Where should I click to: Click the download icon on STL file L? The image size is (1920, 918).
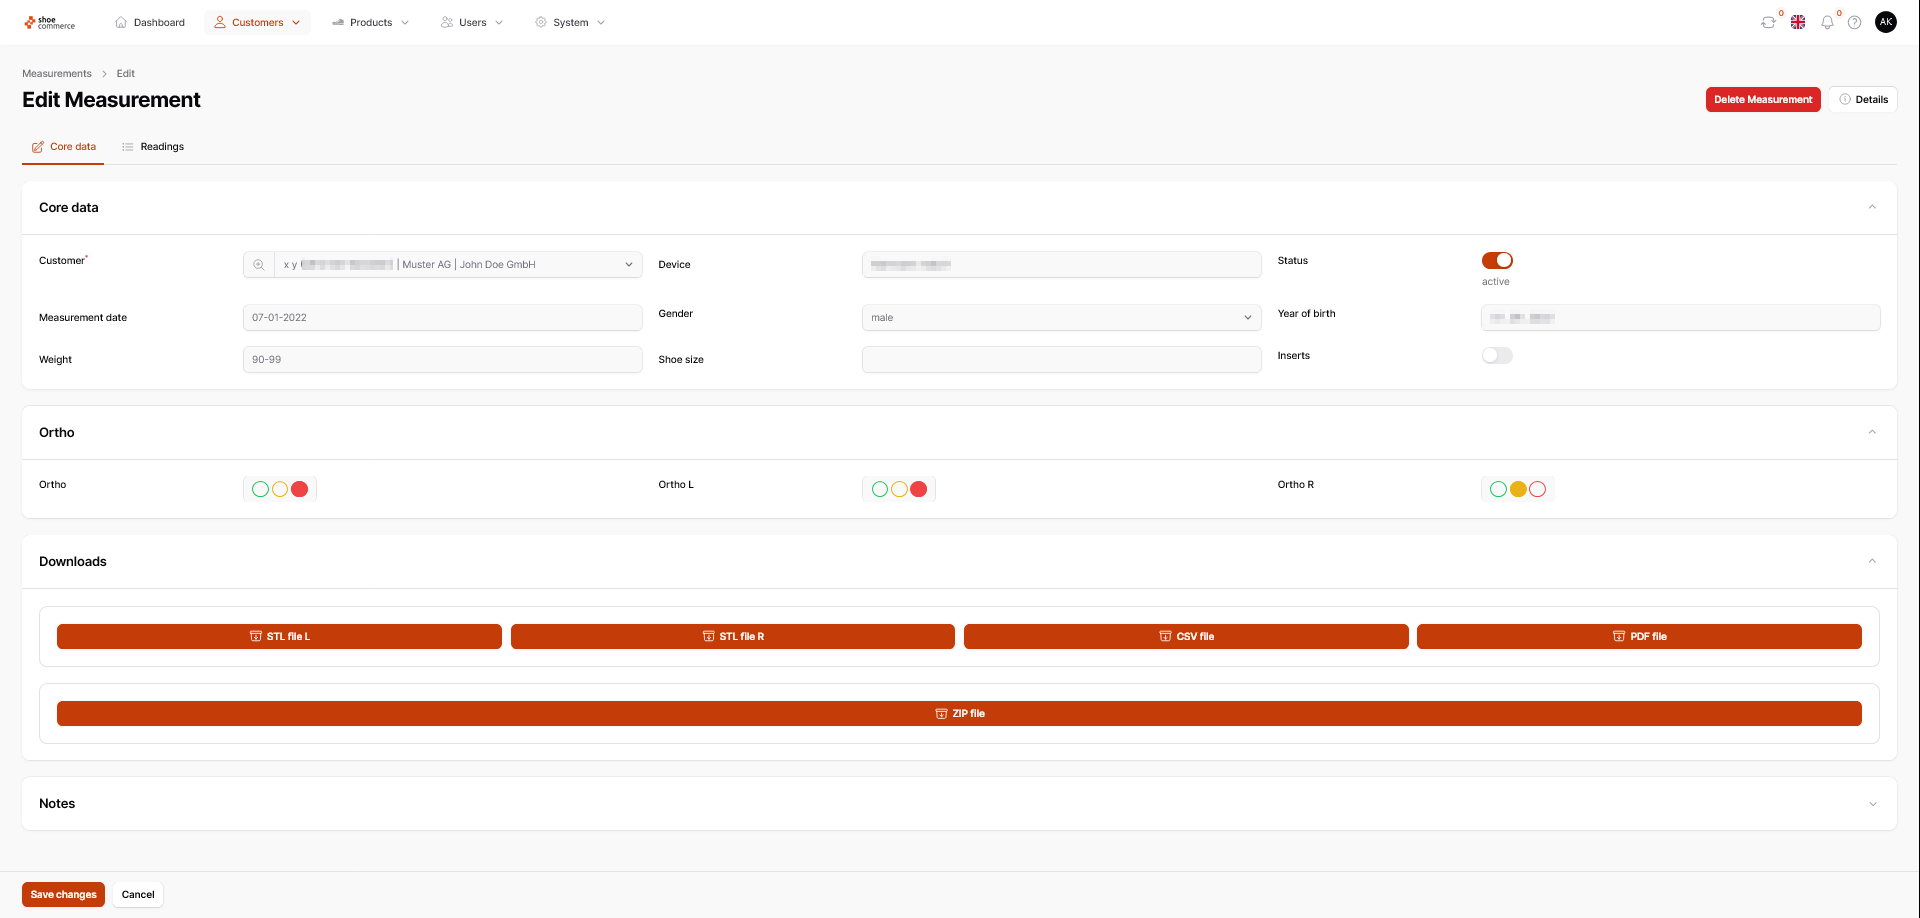256,636
